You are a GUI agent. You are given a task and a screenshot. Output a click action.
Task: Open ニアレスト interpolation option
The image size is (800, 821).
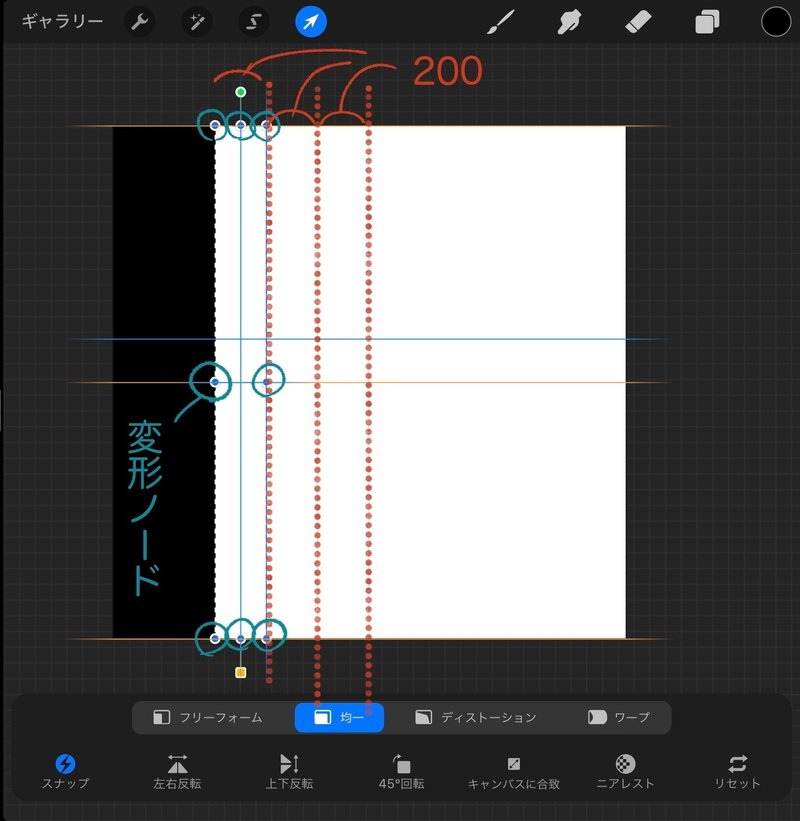[625, 771]
